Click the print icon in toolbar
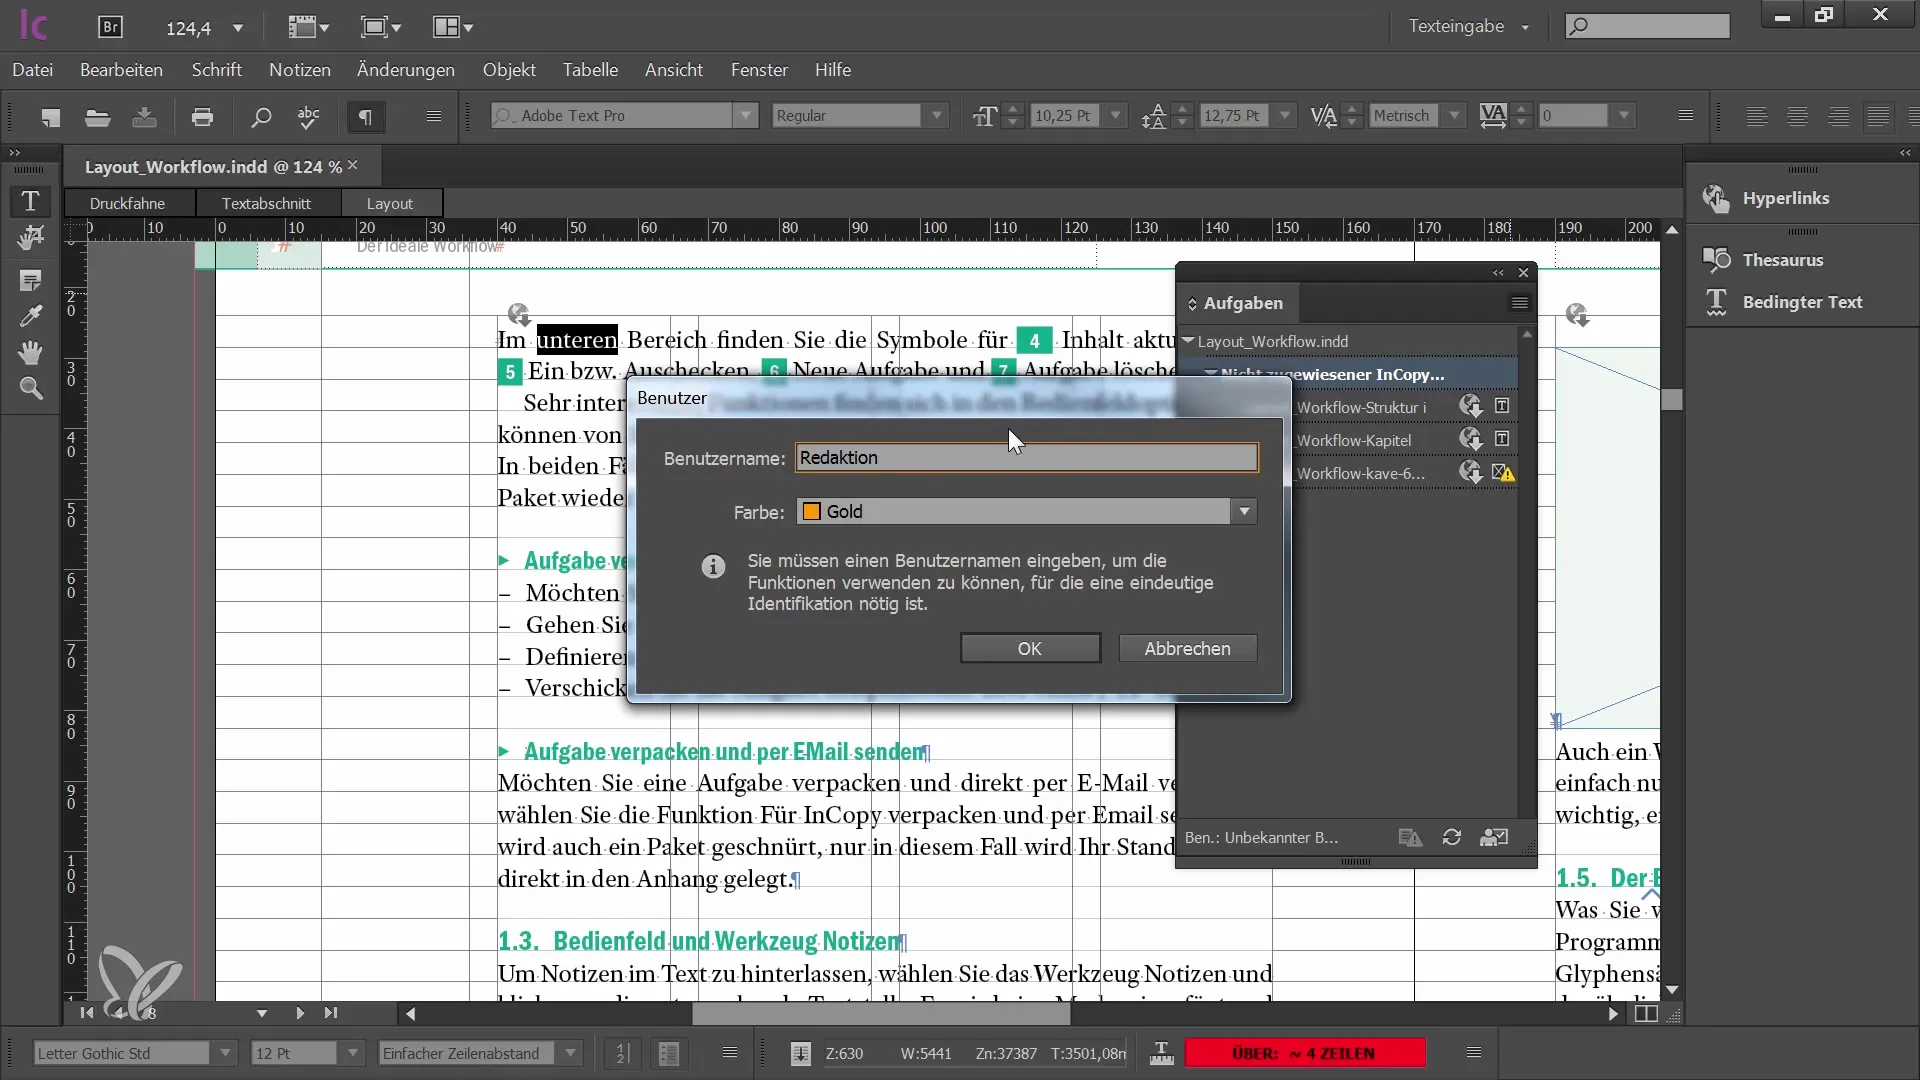1920x1080 pixels. pos(202,117)
